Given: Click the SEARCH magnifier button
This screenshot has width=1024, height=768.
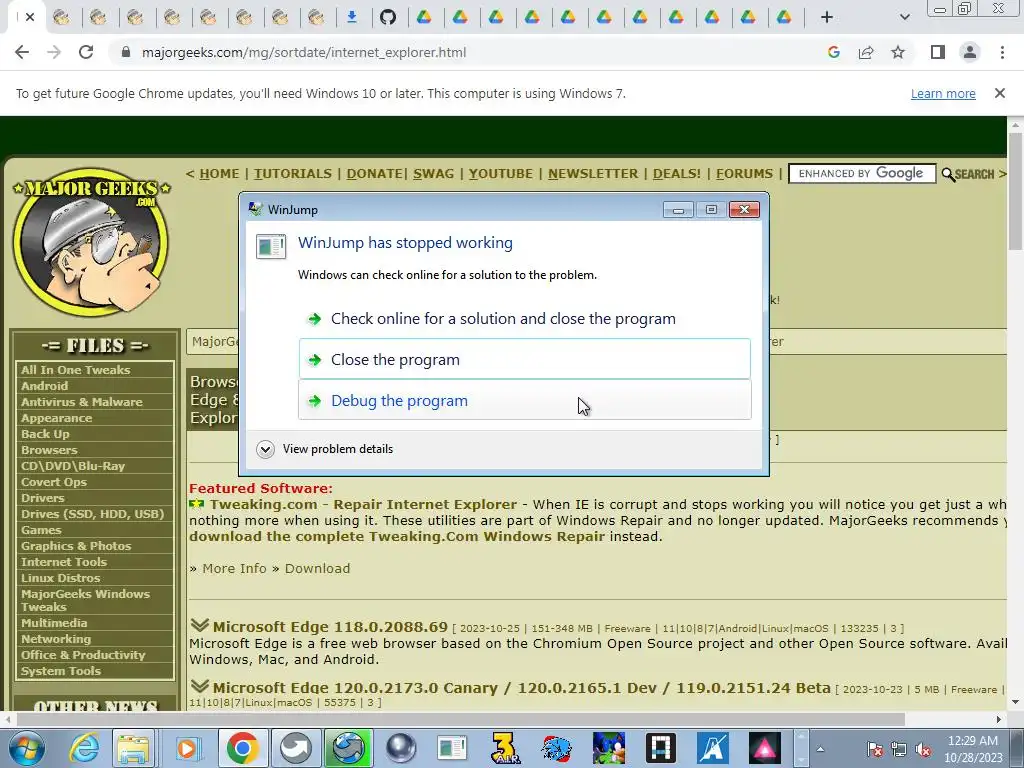Looking at the screenshot, I should pyautogui.click(x=968, y=174).
